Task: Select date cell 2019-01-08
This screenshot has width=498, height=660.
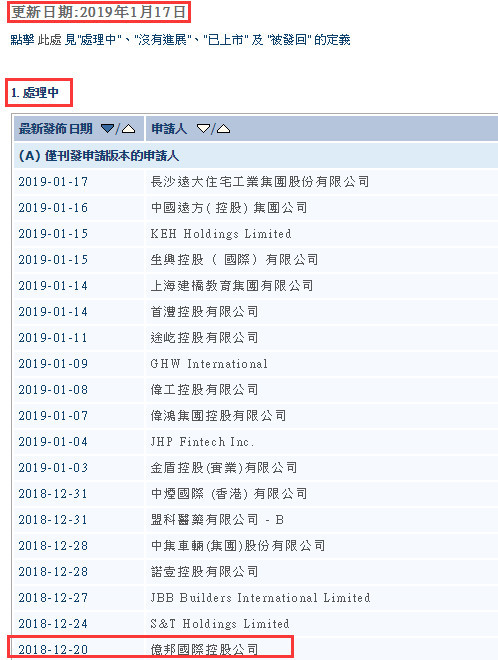Action: point(53,390)
